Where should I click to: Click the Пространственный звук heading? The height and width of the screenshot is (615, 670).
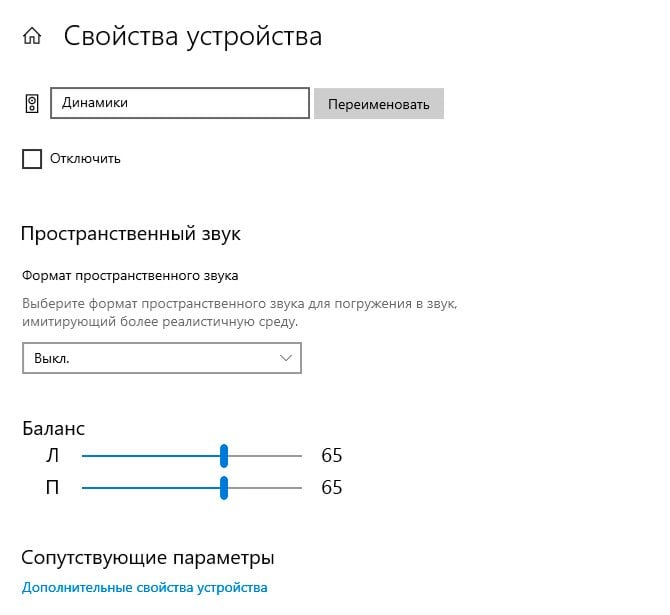131,234
